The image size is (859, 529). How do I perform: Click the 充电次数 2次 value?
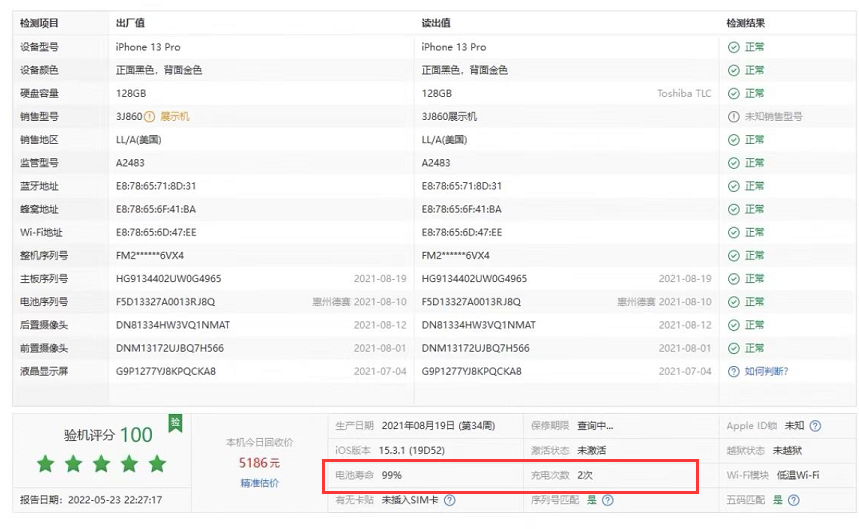(x=585, y=475)
